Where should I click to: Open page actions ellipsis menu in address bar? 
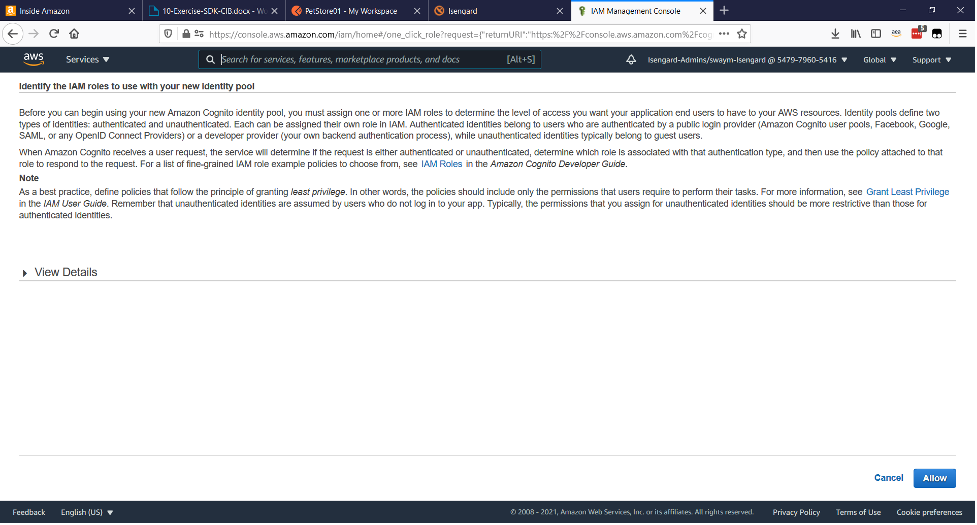pyautogui.click(x=723, y=34)
